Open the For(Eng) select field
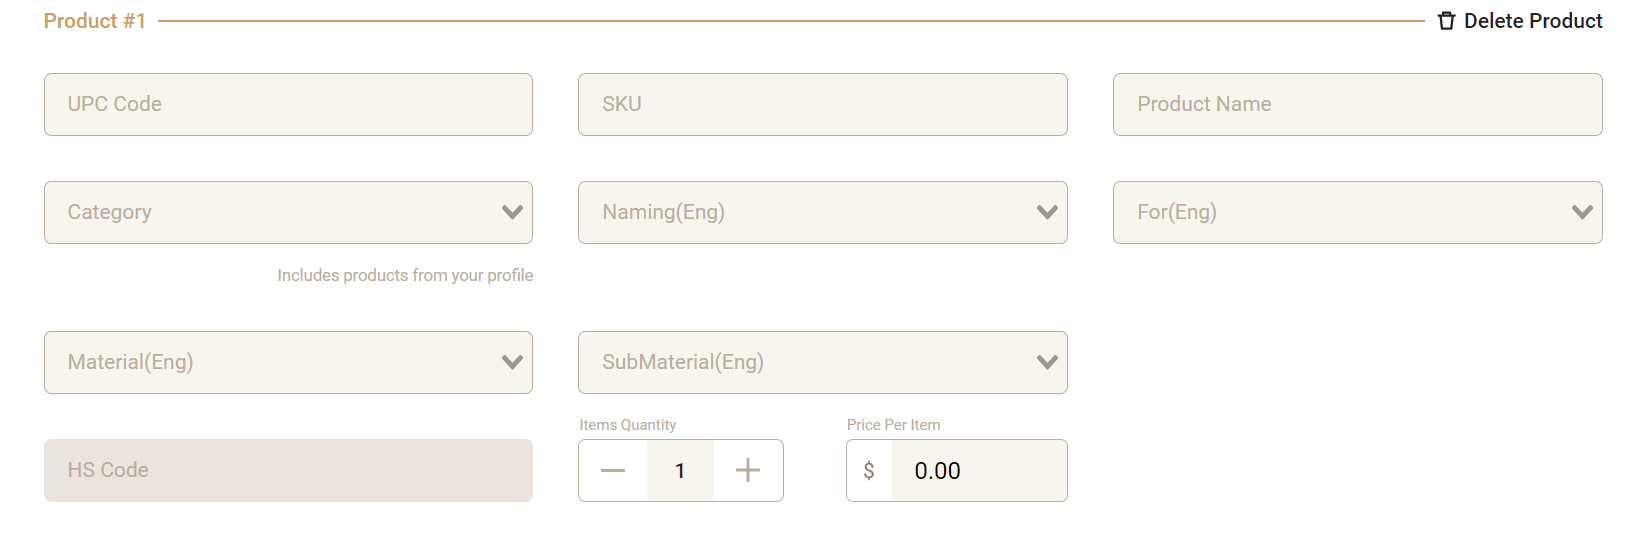The width and height of the screenshot is (1642, 539). [x=1335, y=212]
